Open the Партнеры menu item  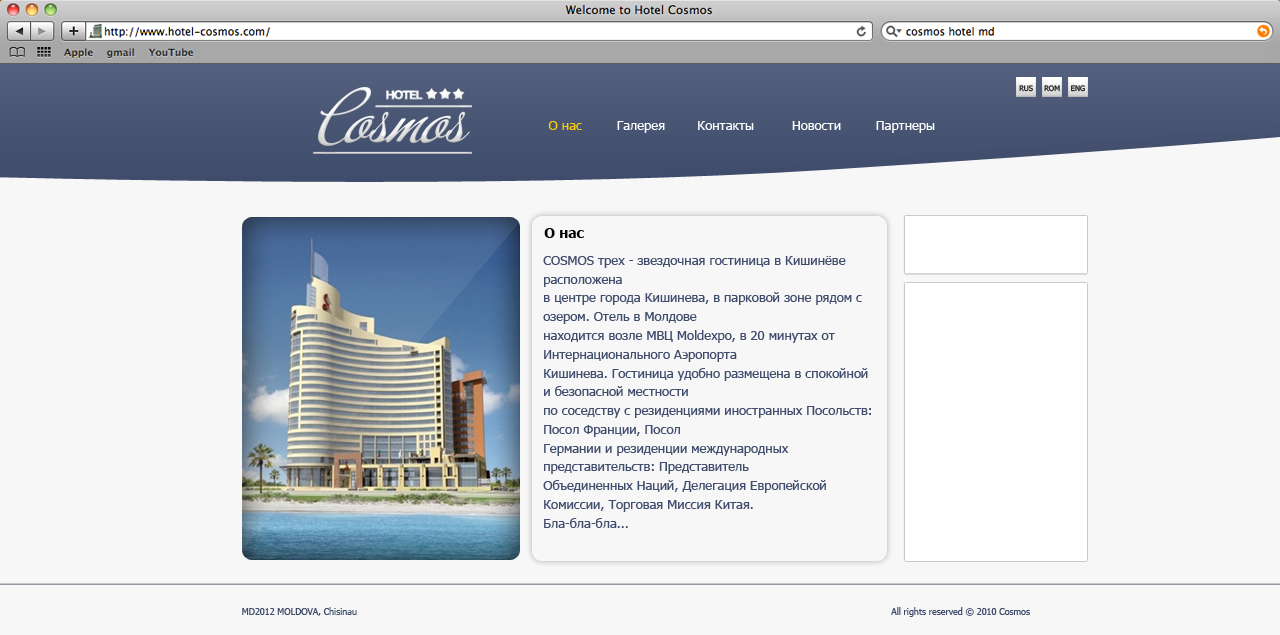pos(905,126)
